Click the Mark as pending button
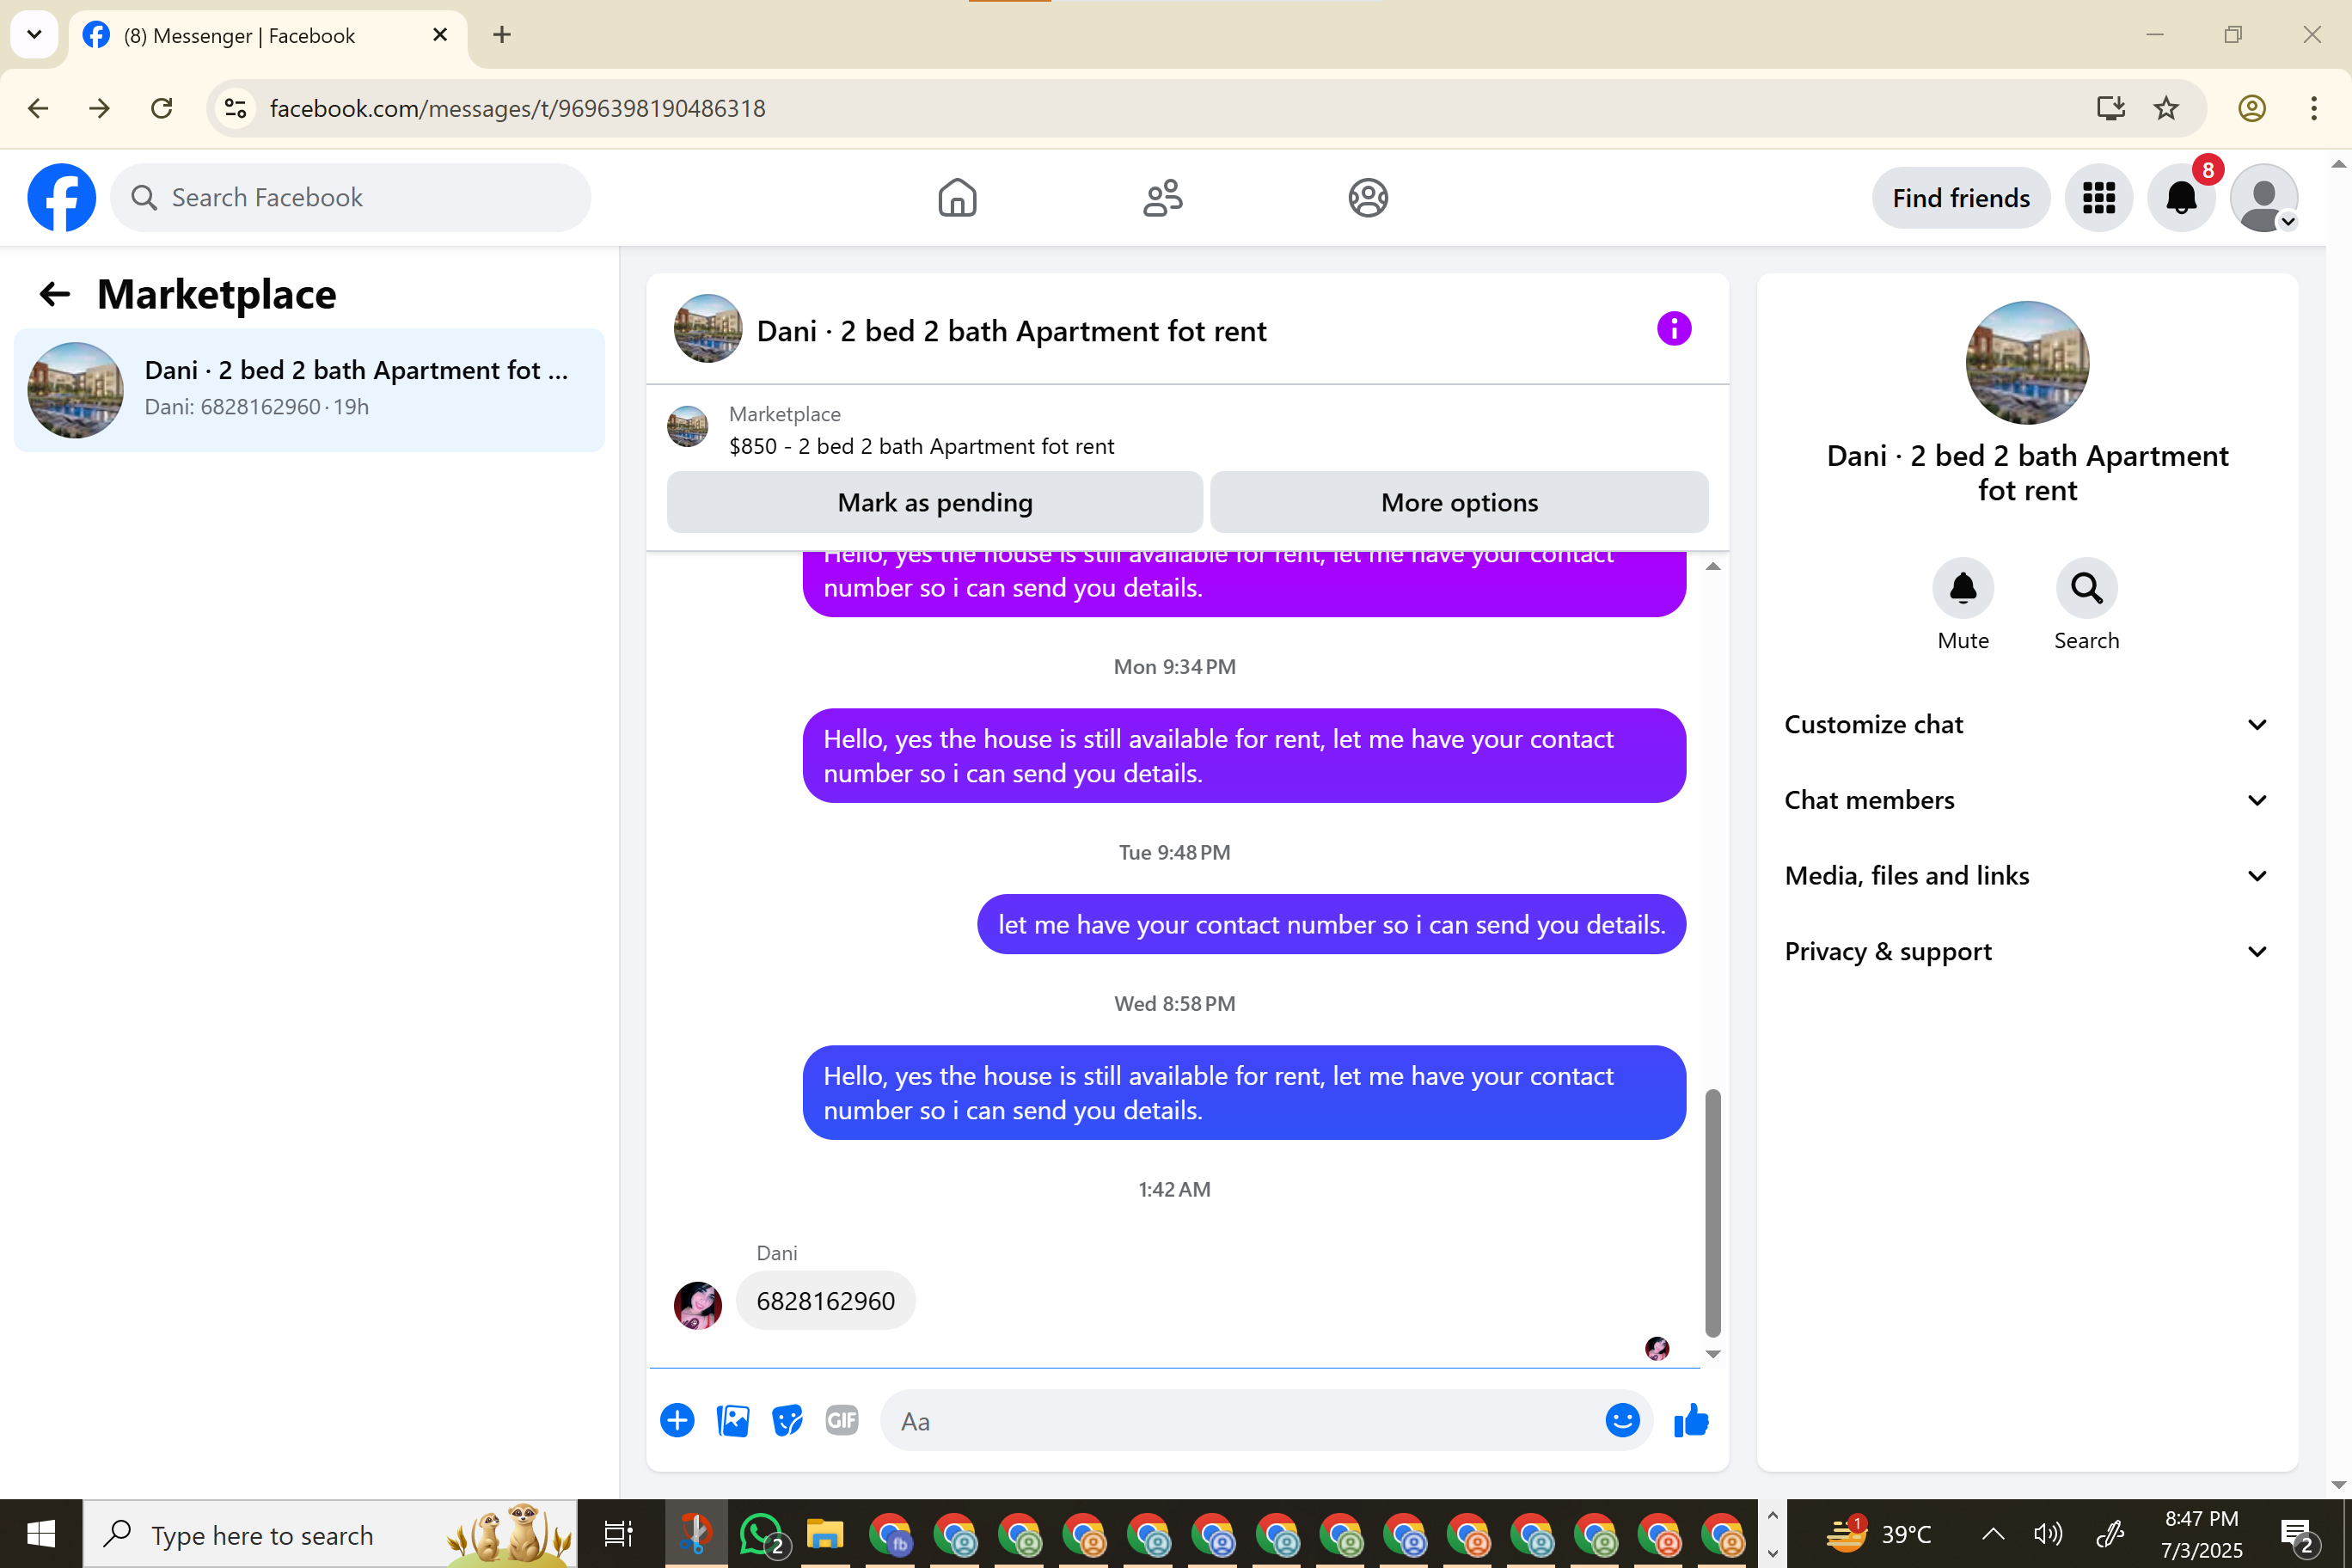The image size is (2352, 1568). tap(934, 502)
